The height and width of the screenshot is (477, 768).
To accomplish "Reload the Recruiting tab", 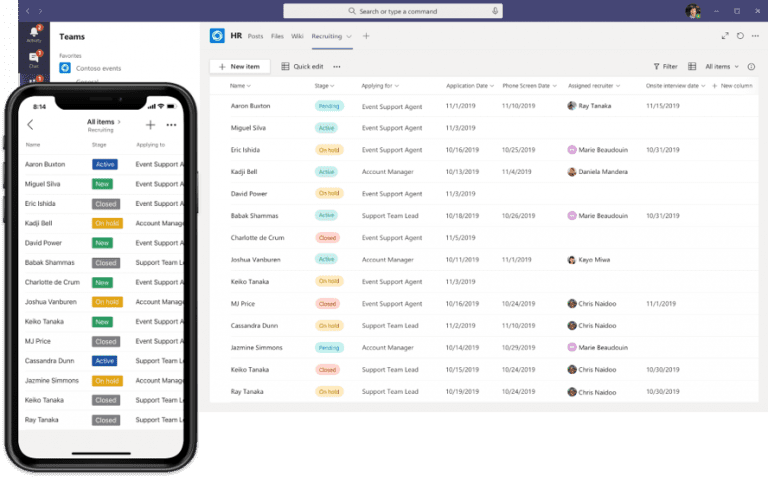I will (739, 36).
